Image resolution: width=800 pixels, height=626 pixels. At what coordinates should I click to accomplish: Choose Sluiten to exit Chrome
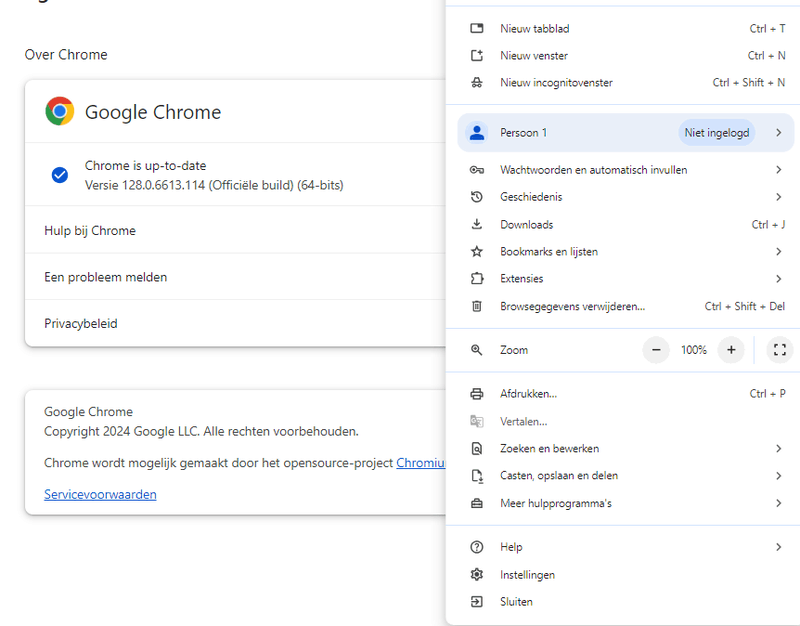(x=516, y=602)
